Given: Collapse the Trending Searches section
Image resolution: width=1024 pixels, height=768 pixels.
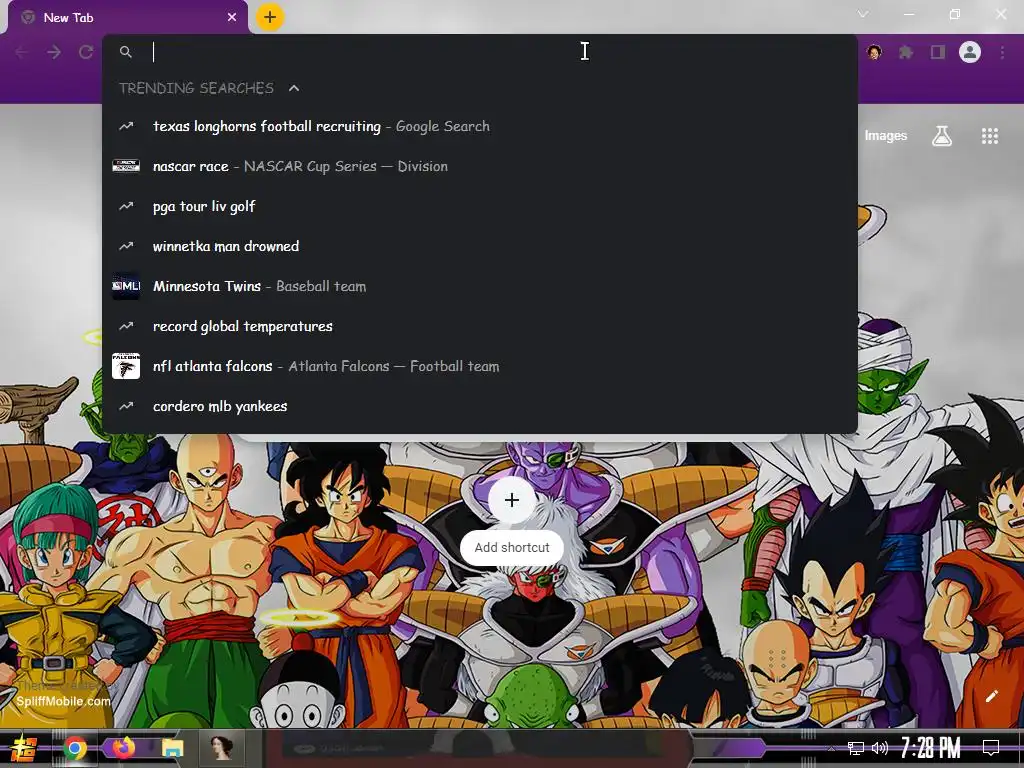Looking at the screenshot, I should 294,88.
